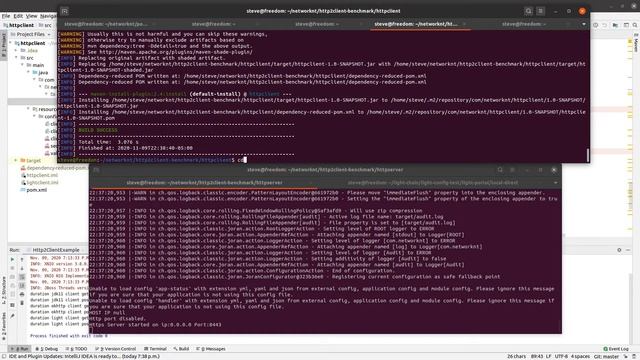Open File menu in IntelliJ
This screenshot has height=360, width=640.
(6, 16)
